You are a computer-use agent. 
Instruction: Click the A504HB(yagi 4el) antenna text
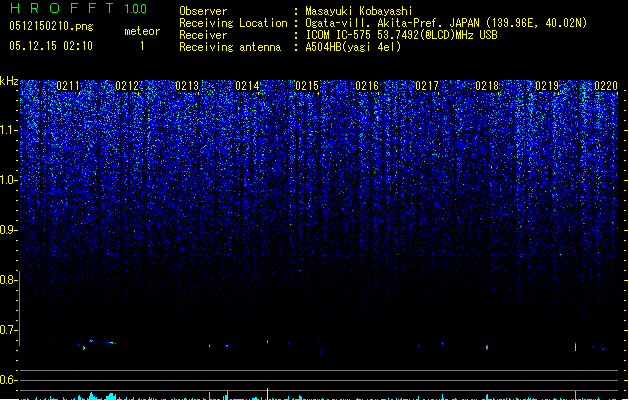(x=353, y=47)
